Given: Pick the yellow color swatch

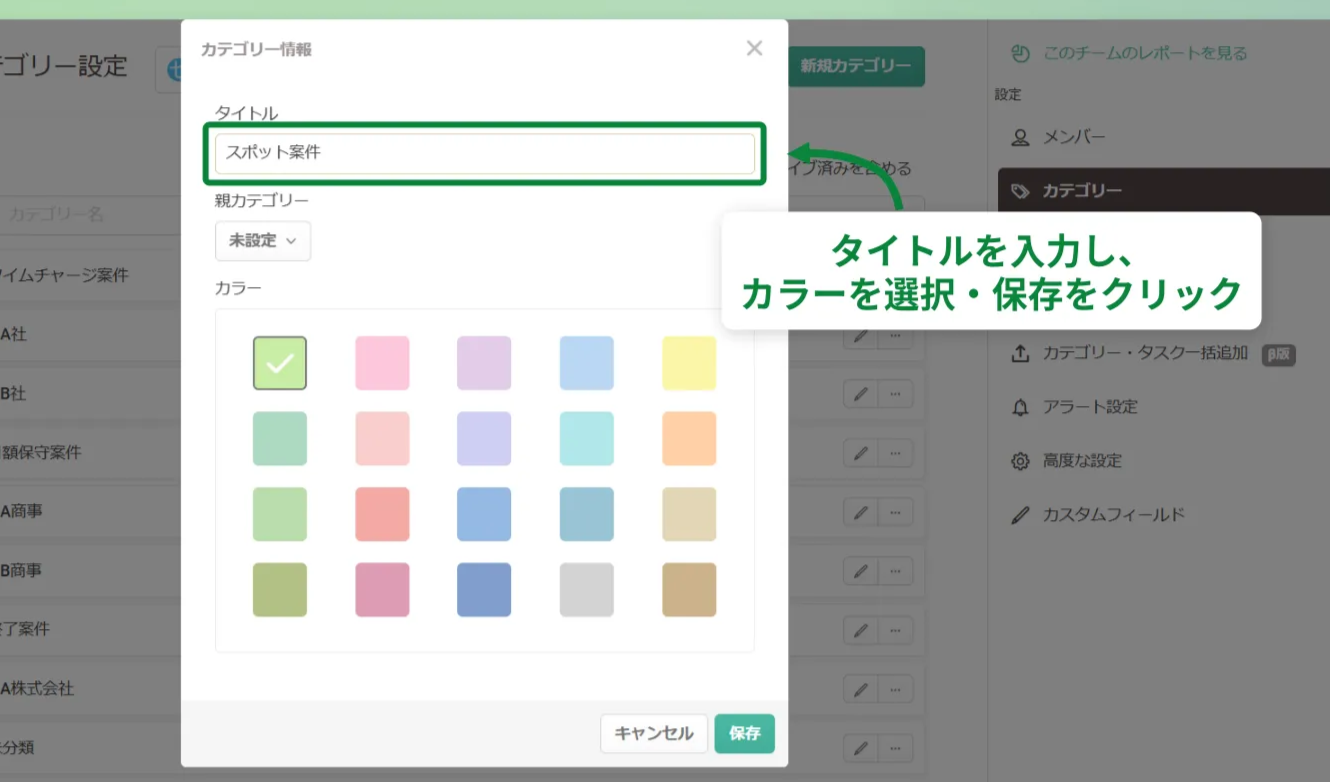Looking at the screenshot, I should (x=689, y=363).
